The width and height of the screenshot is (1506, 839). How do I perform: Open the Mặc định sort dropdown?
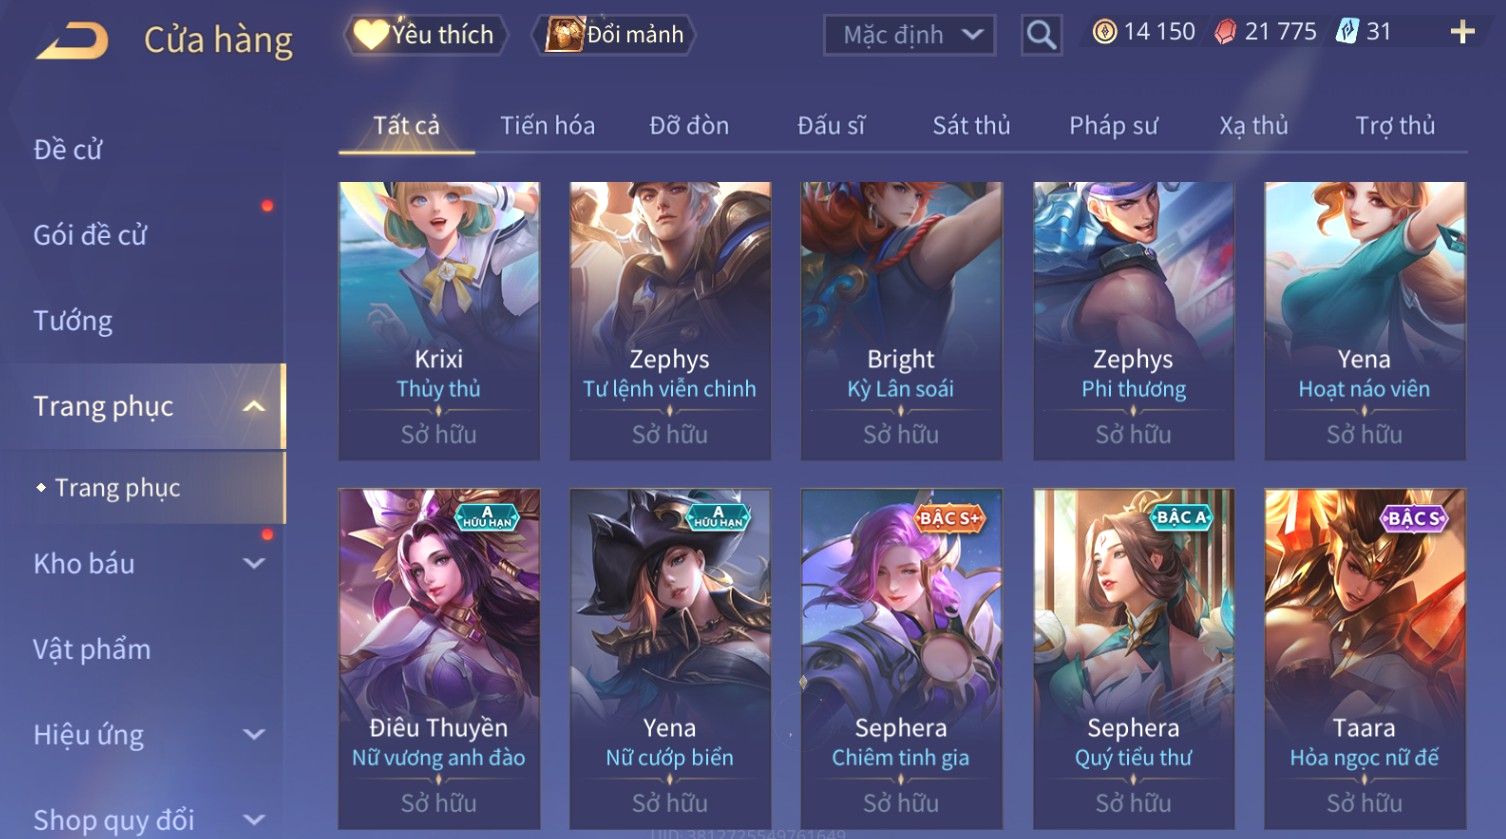coord(909,36)
